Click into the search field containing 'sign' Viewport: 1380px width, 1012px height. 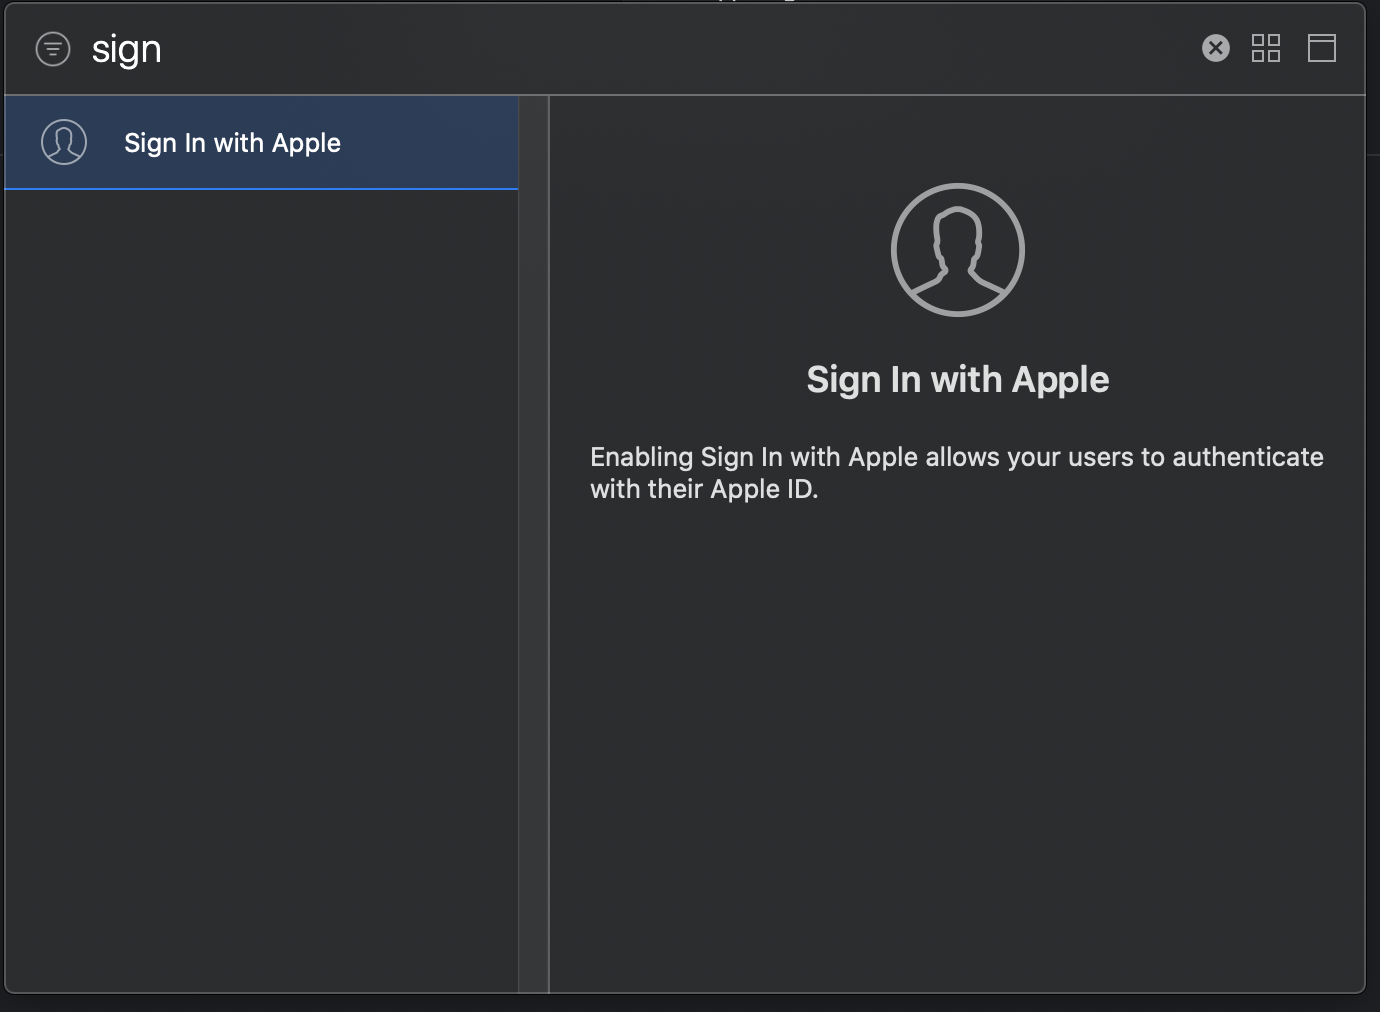127,50
